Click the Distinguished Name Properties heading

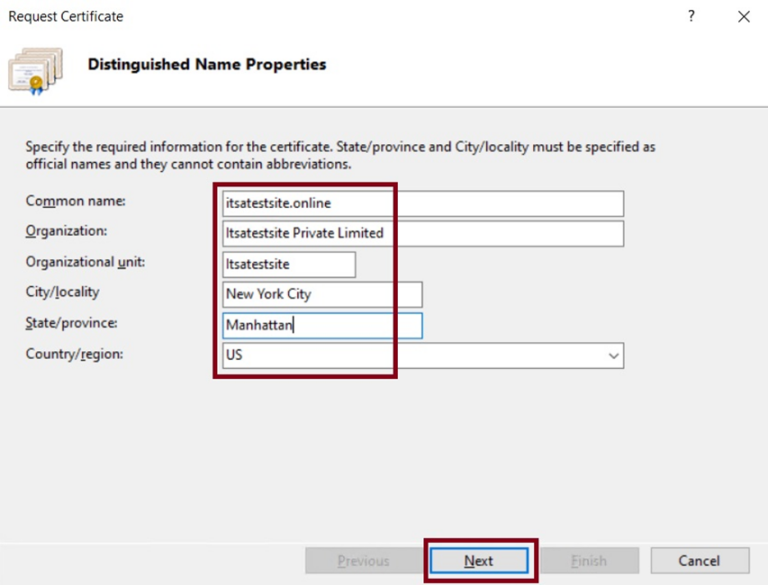pyautogui.click(x=207, y=64)
